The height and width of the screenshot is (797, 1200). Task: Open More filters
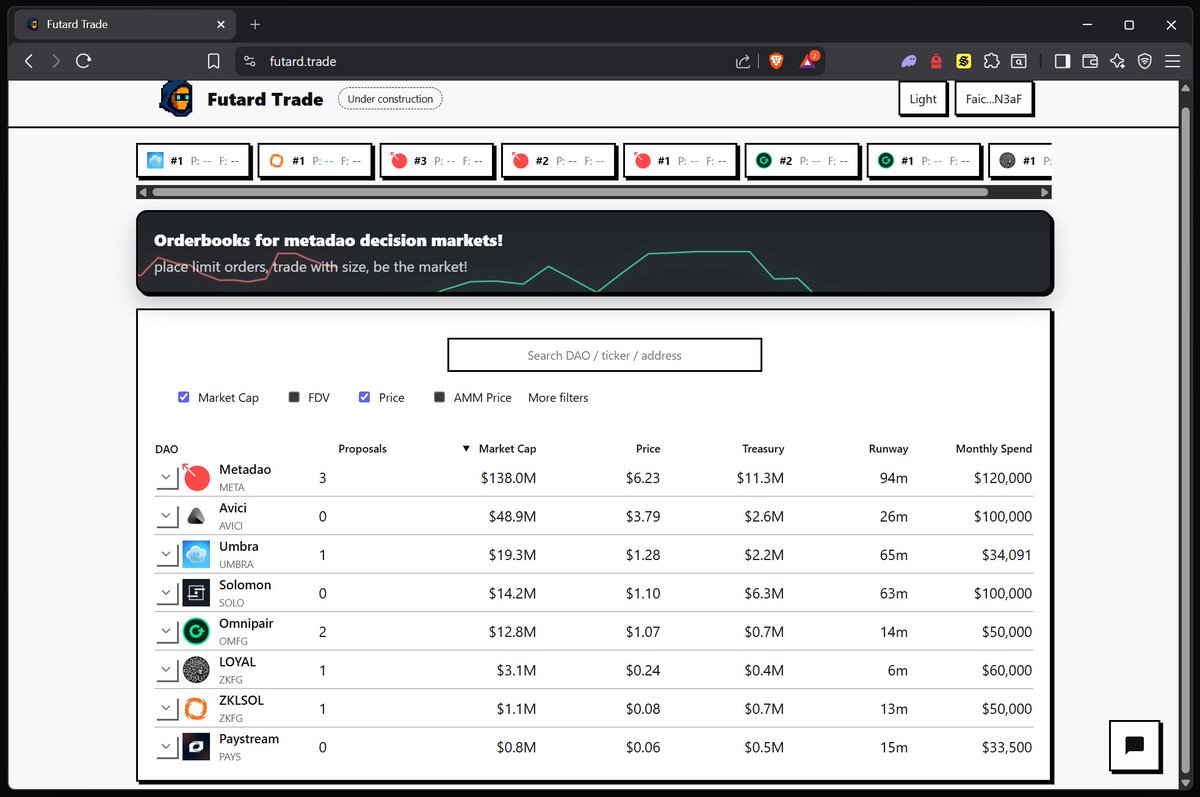click(558, 397)
